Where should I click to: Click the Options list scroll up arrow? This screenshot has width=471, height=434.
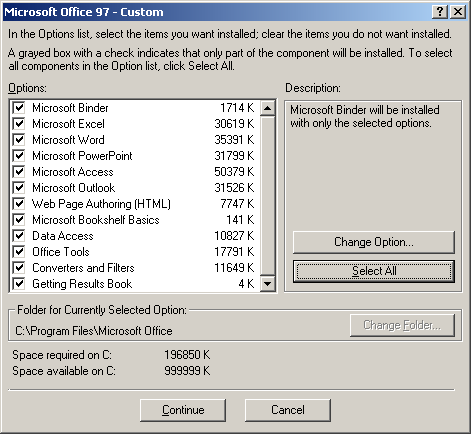point(267,108)
